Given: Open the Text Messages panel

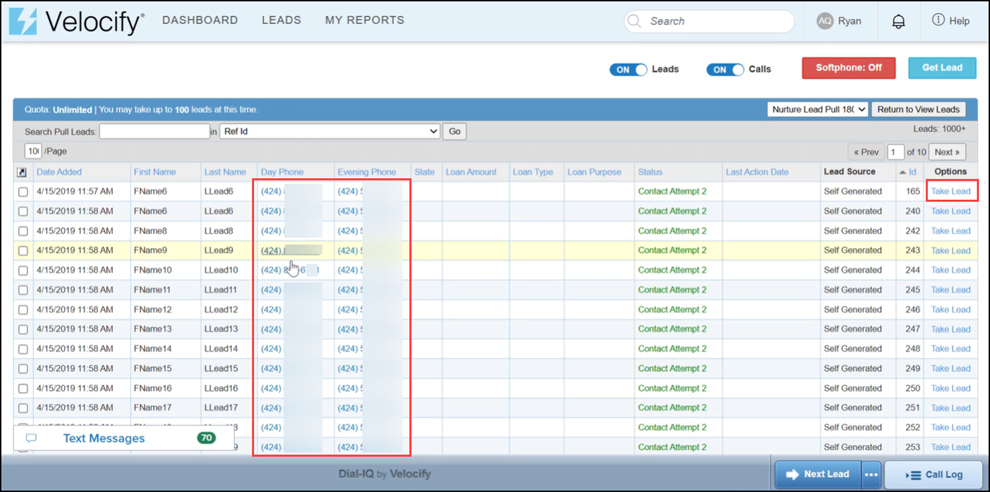Looking at the screenshot, I should coord(123,438).
